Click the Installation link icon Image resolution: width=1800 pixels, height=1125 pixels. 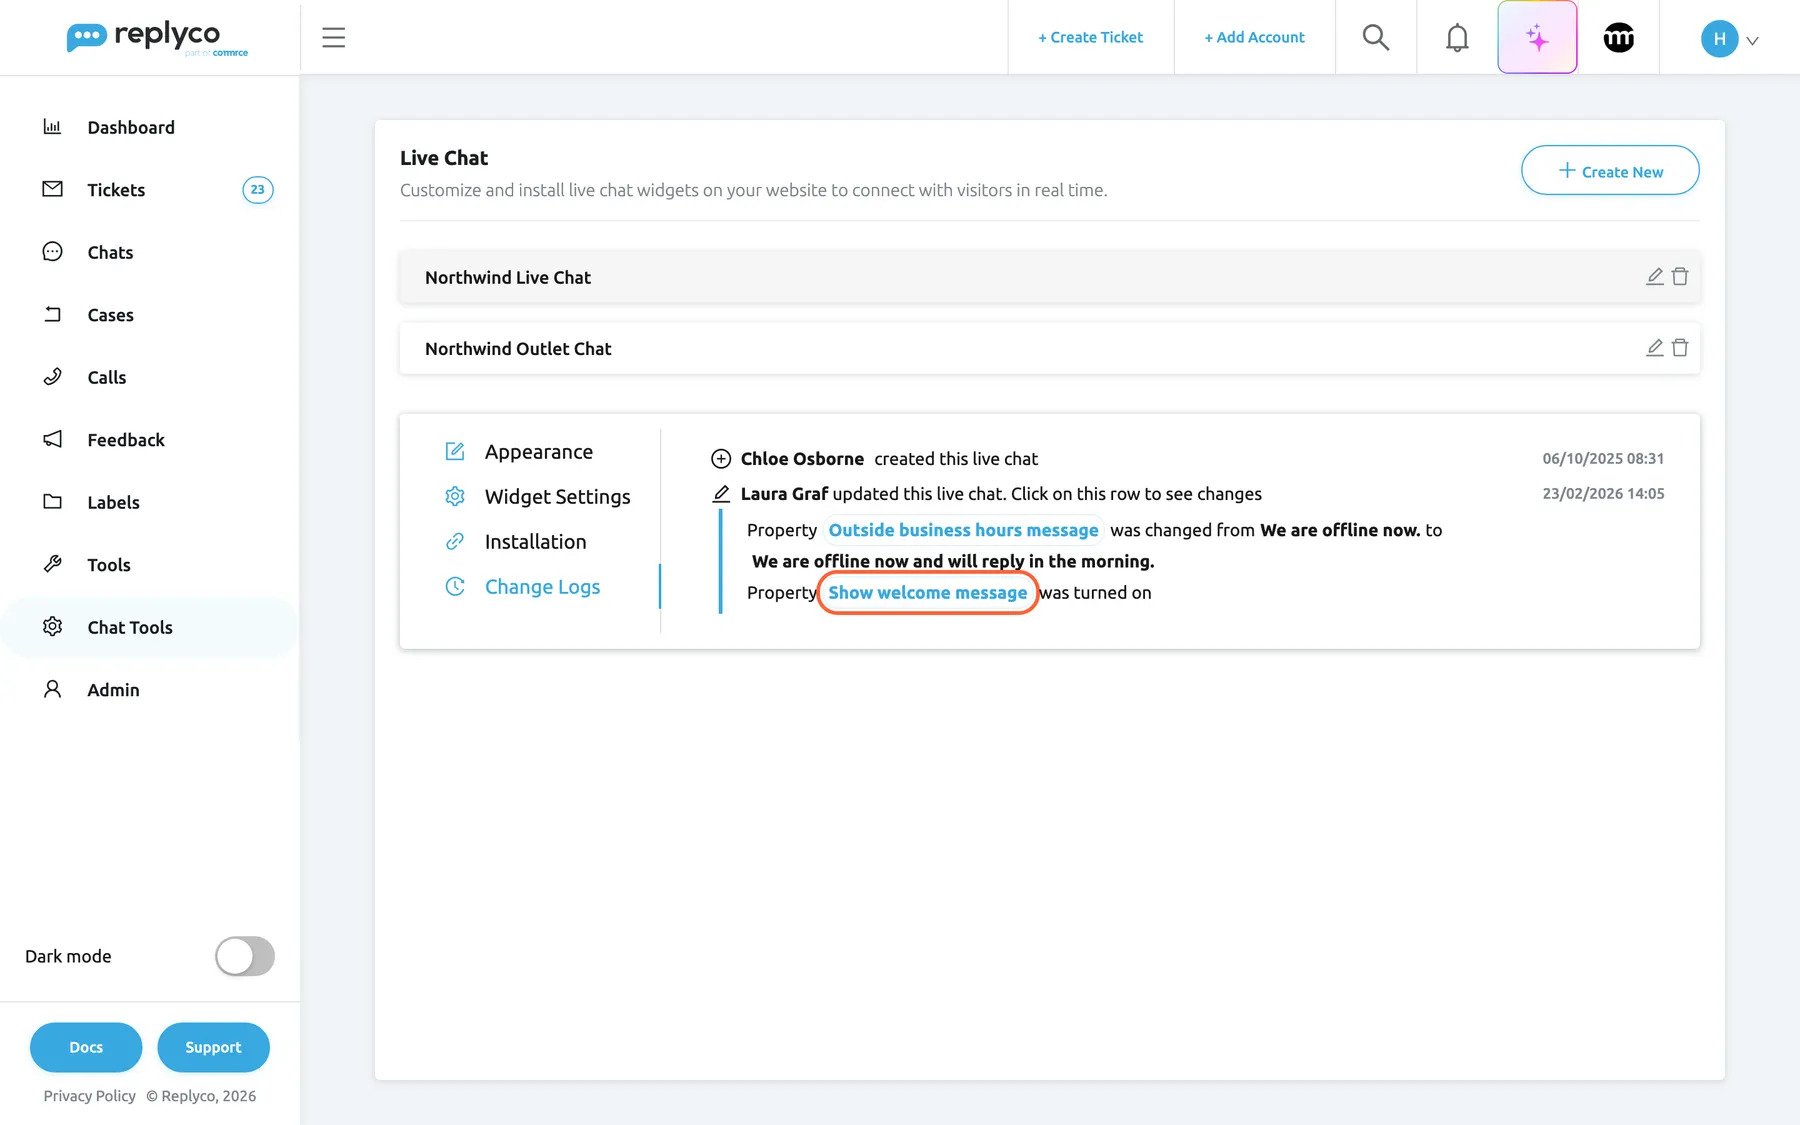coord(455,541)
